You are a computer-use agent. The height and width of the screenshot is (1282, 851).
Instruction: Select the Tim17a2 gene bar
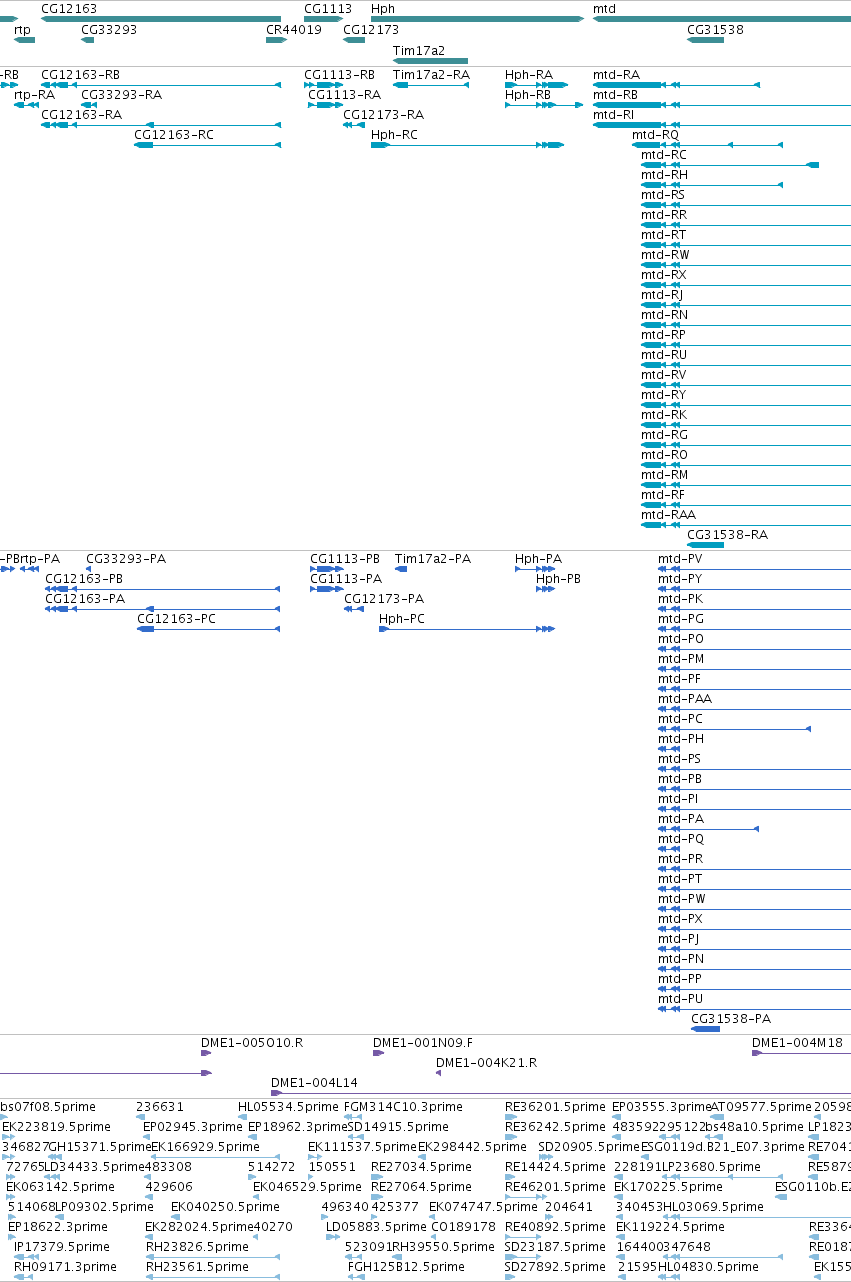tap(430, 61)
